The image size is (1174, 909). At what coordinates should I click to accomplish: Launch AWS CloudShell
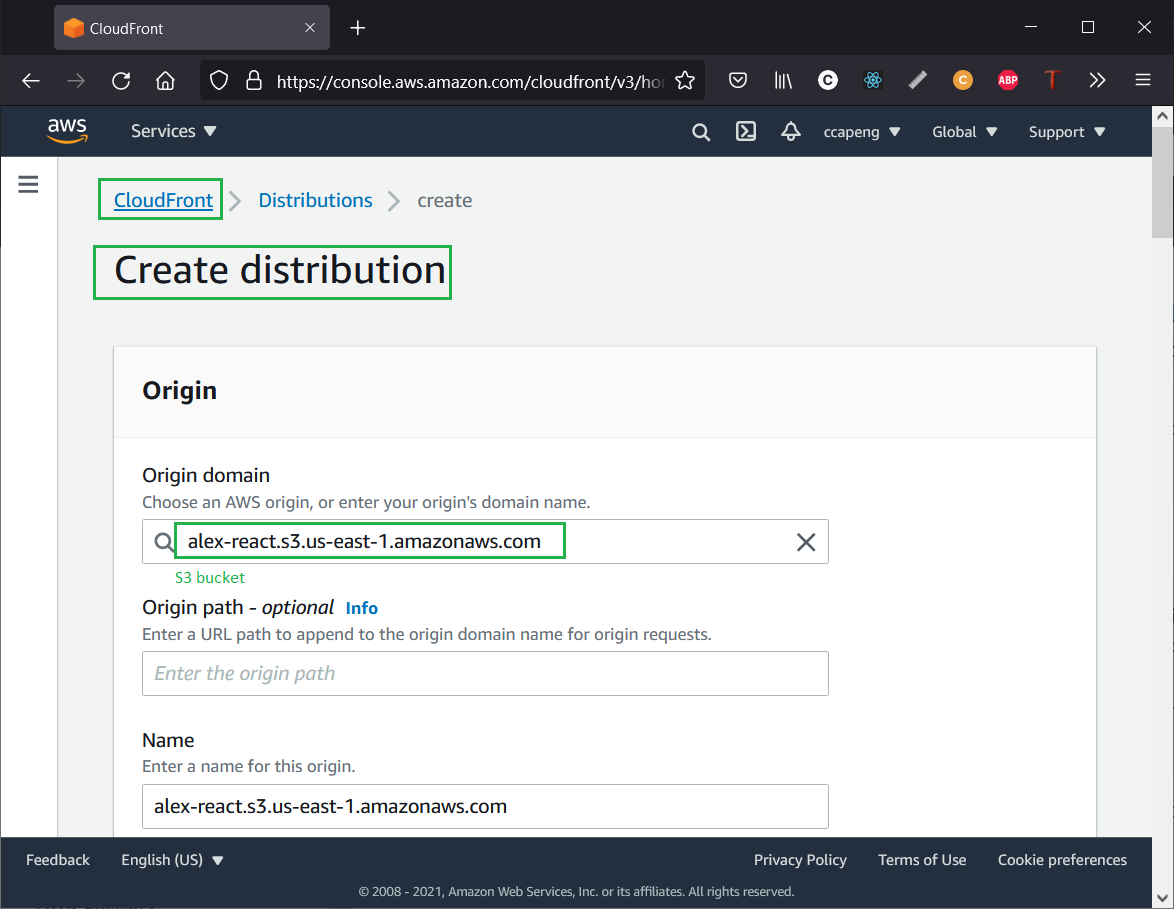(x=746, y=132)
